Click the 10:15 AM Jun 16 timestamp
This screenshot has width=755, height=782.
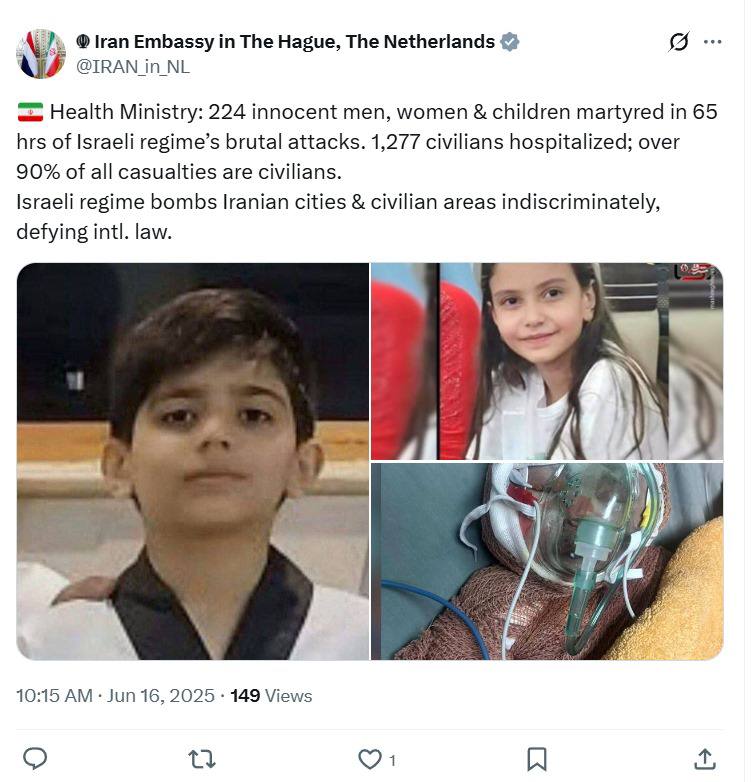click(x=115, y=696)
